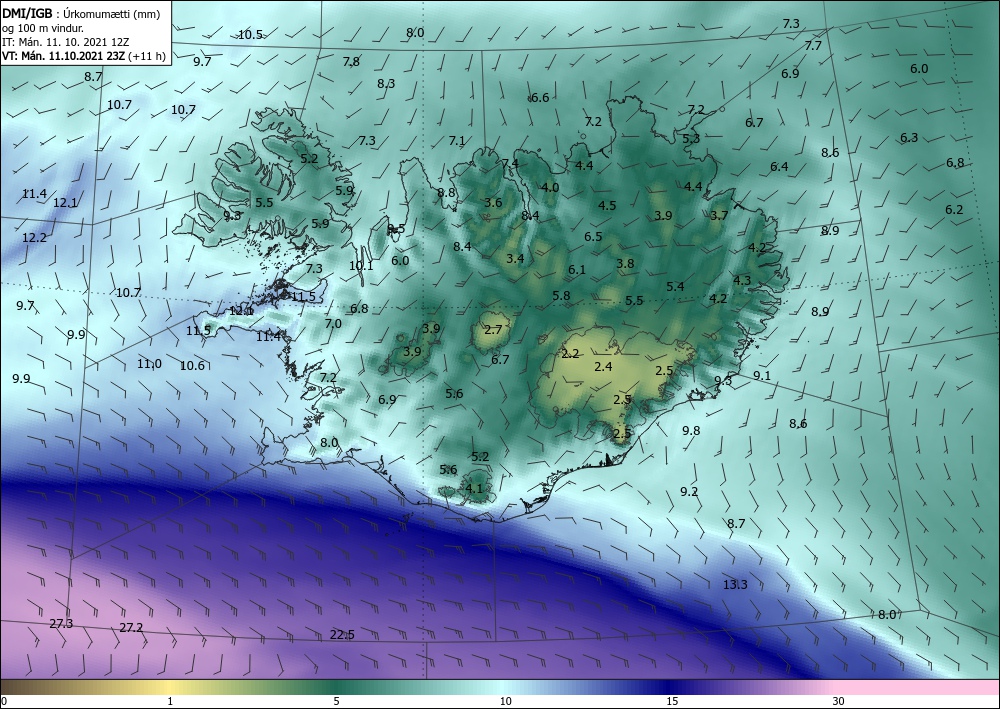
Task: Click the 9.2 value on the map
Action: (689, 492)
